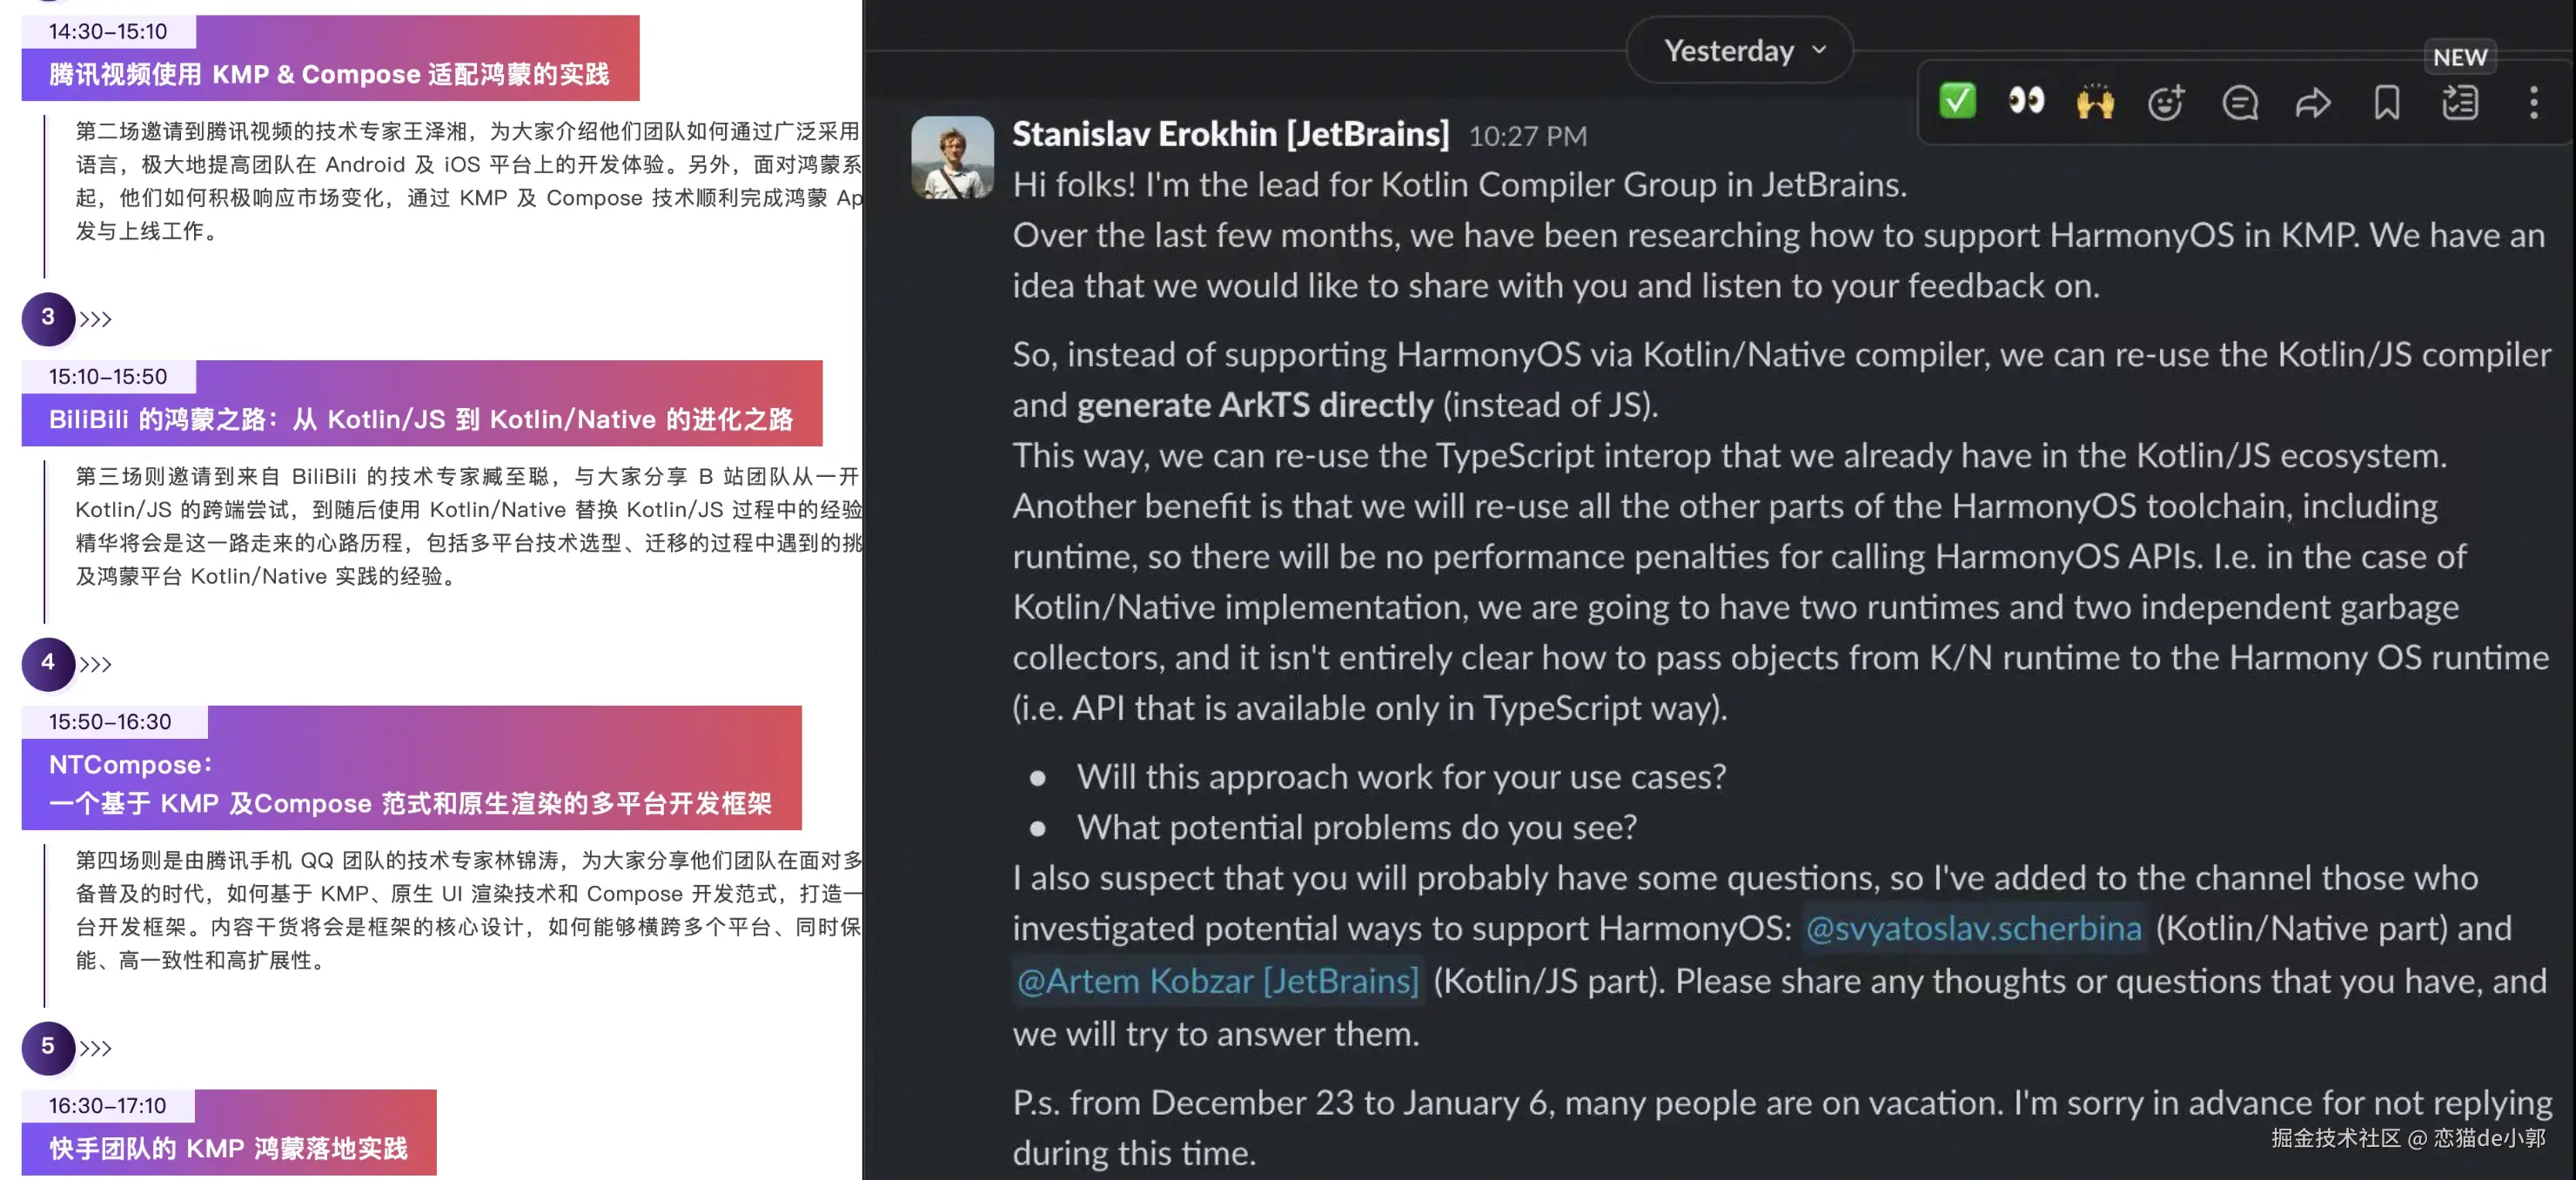Click the purple number 3 agenda marker

coord(47,318)
